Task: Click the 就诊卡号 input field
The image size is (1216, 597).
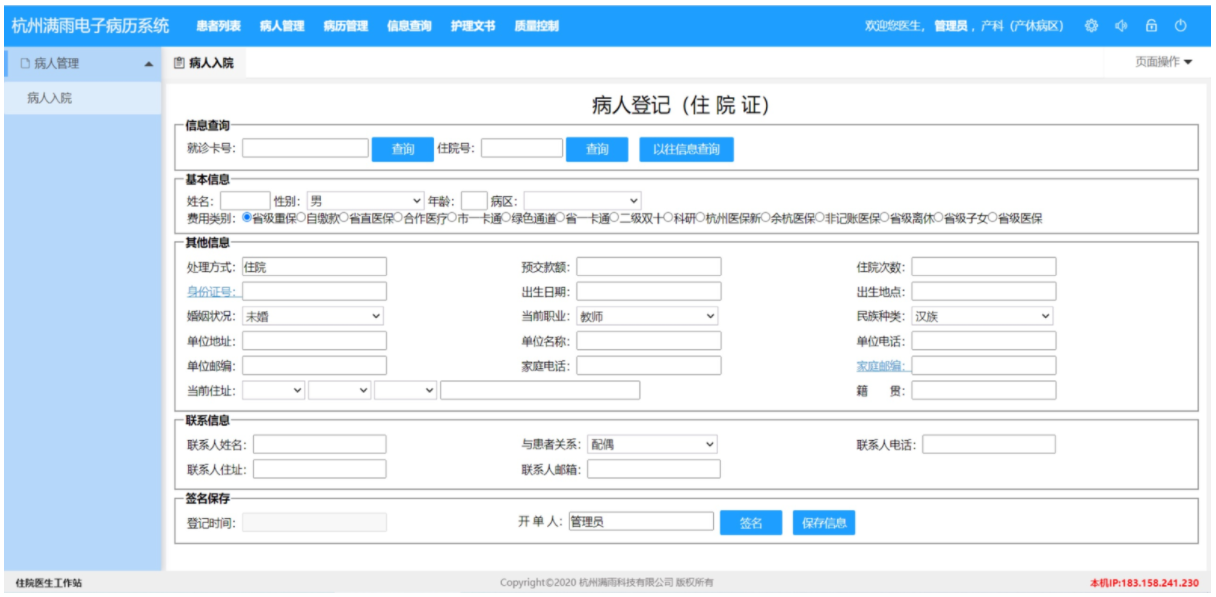Action: pyautogui.click(x=305, y=149)
